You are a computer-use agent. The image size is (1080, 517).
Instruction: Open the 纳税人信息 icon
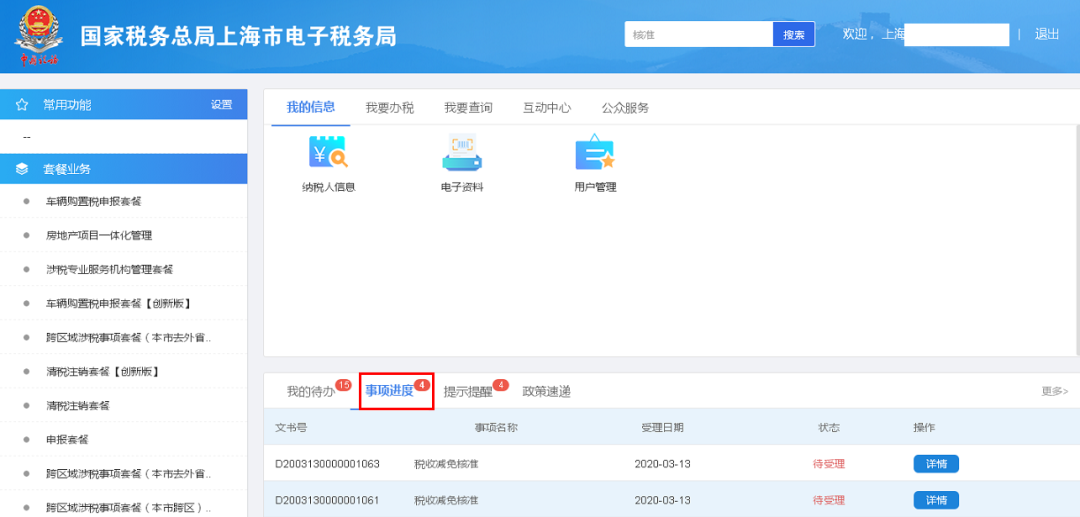(328, 153)
